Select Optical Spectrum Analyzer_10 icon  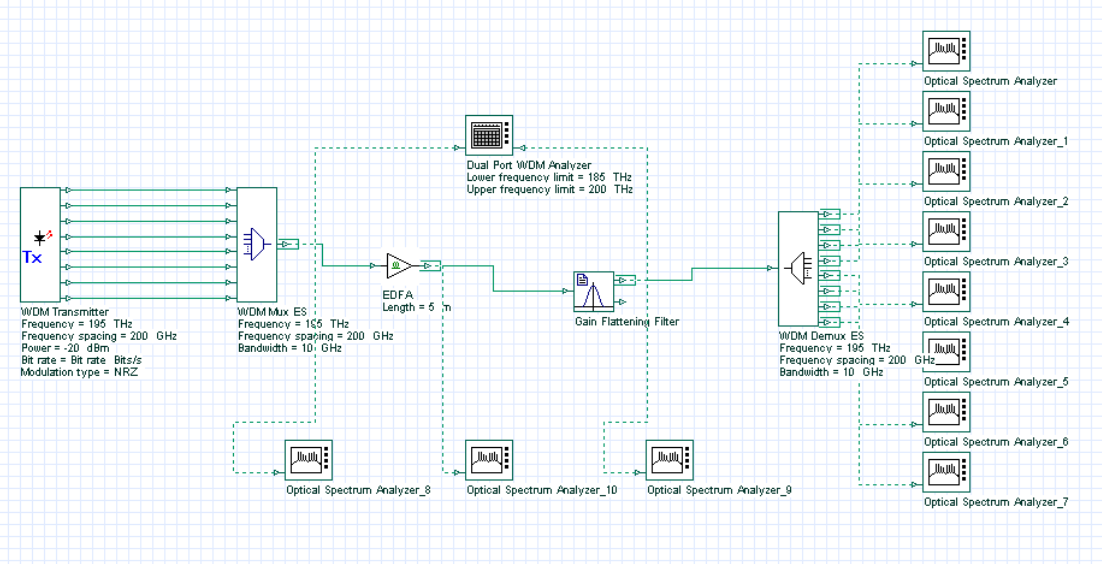[x=489, y=460]
